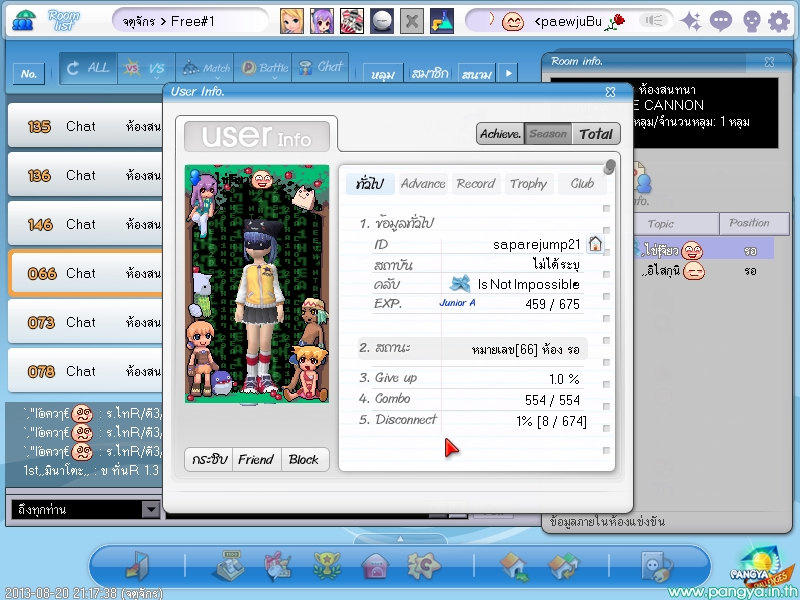Click the saparejump21 ID value
The width and height of the screenshot is (800, 600).
pyautogui.click(x=536, y=244)
